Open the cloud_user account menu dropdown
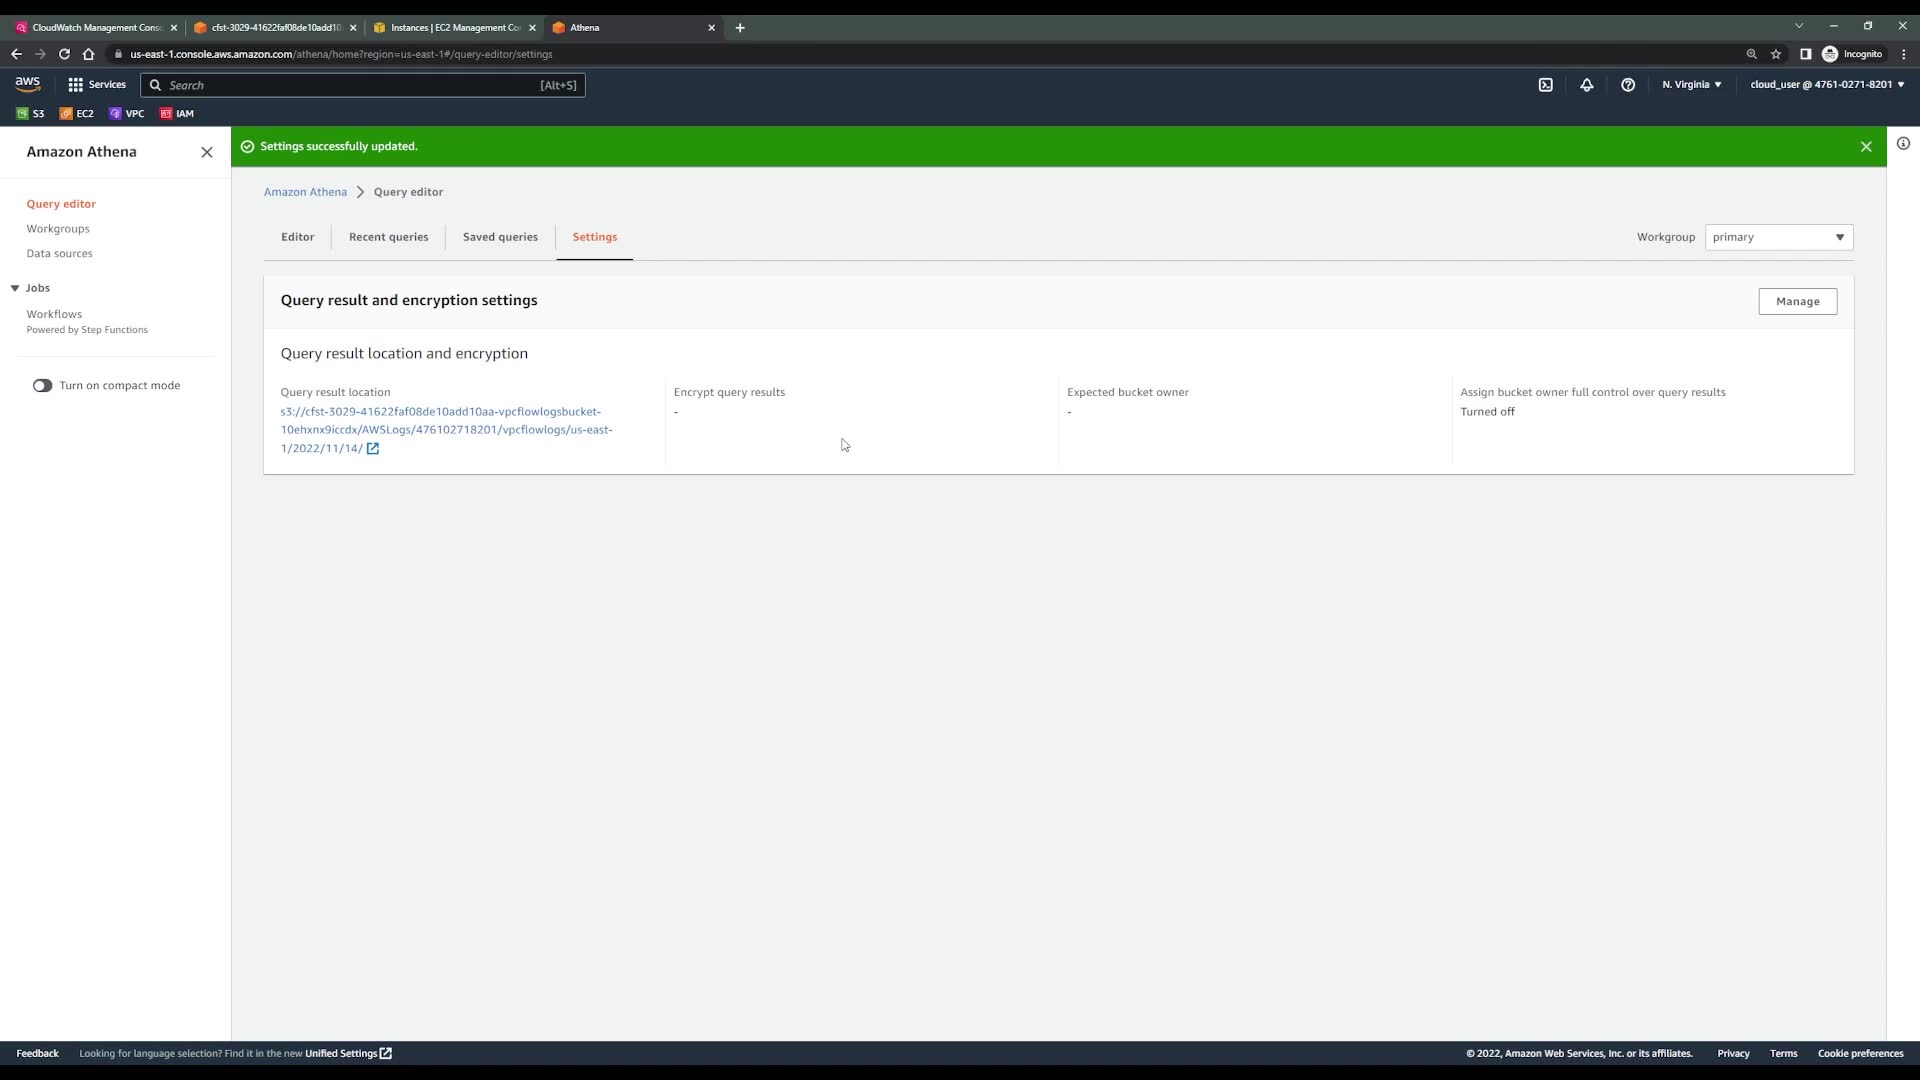The width and height of the screenshot is (1920, 1080). [x=1826, y=85]
